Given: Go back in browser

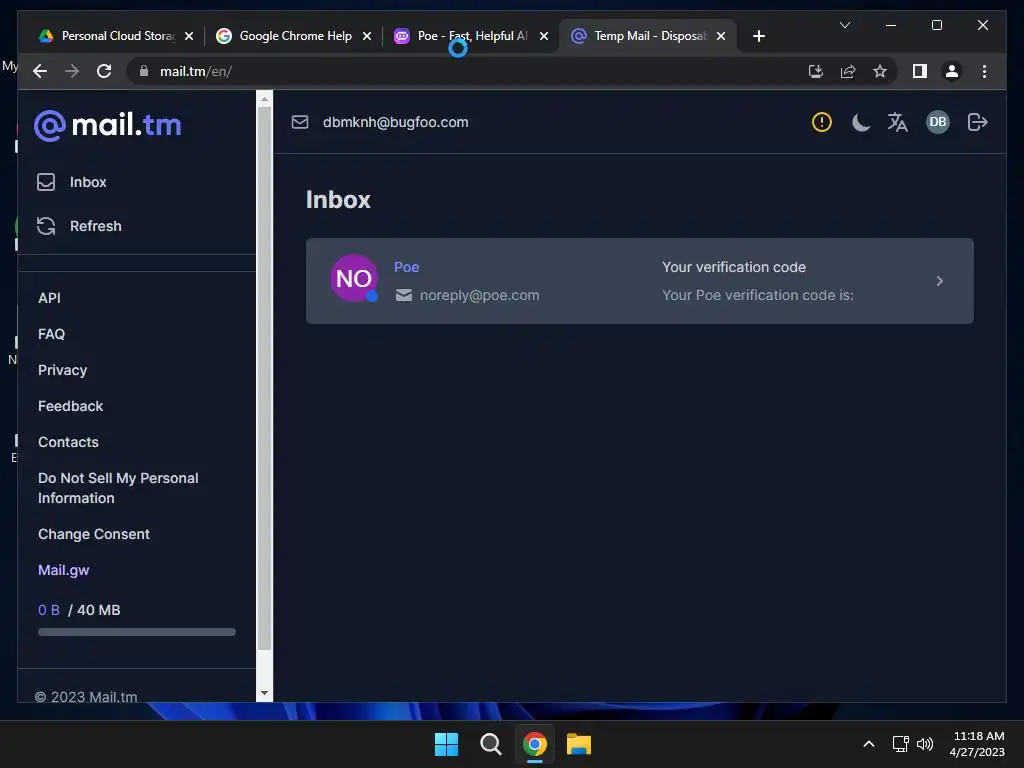Looking at the screenshot, I should (x=40, y=71).
